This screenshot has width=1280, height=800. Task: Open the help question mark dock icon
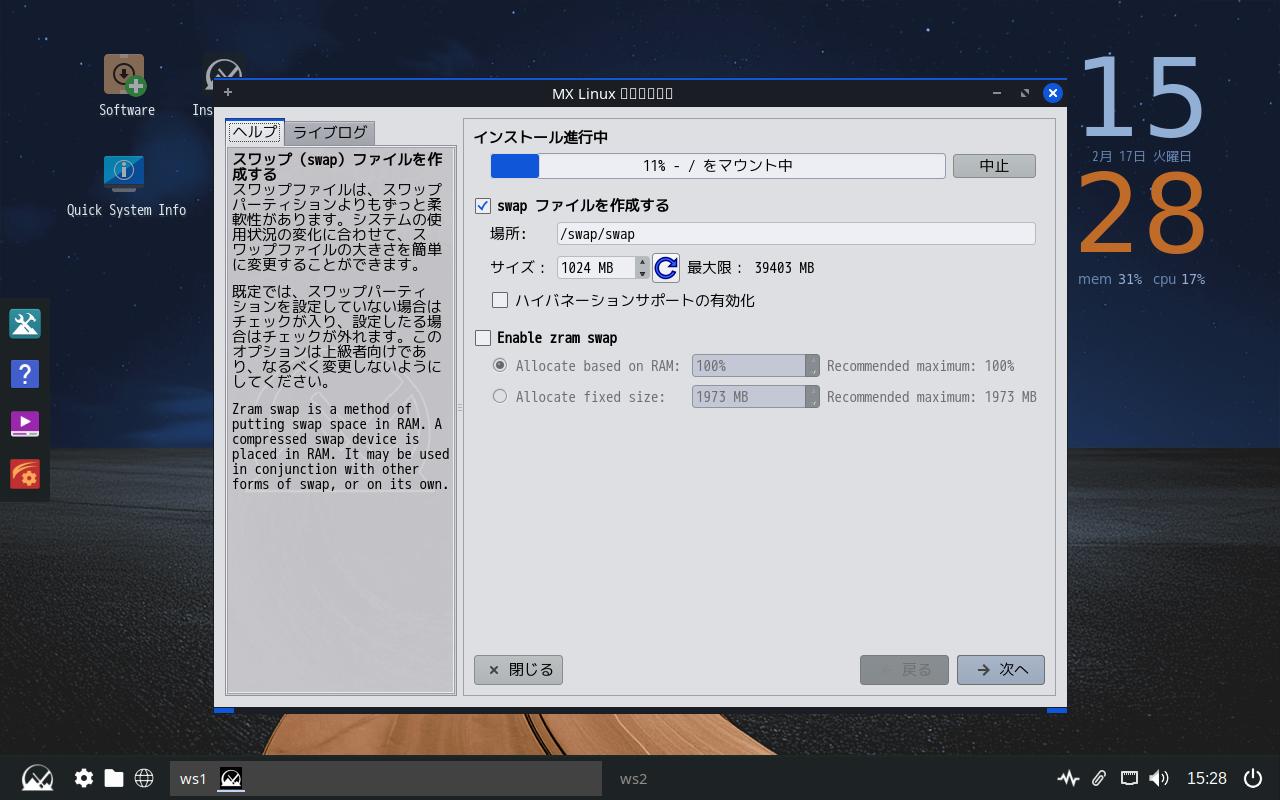(x=25, y=374)
